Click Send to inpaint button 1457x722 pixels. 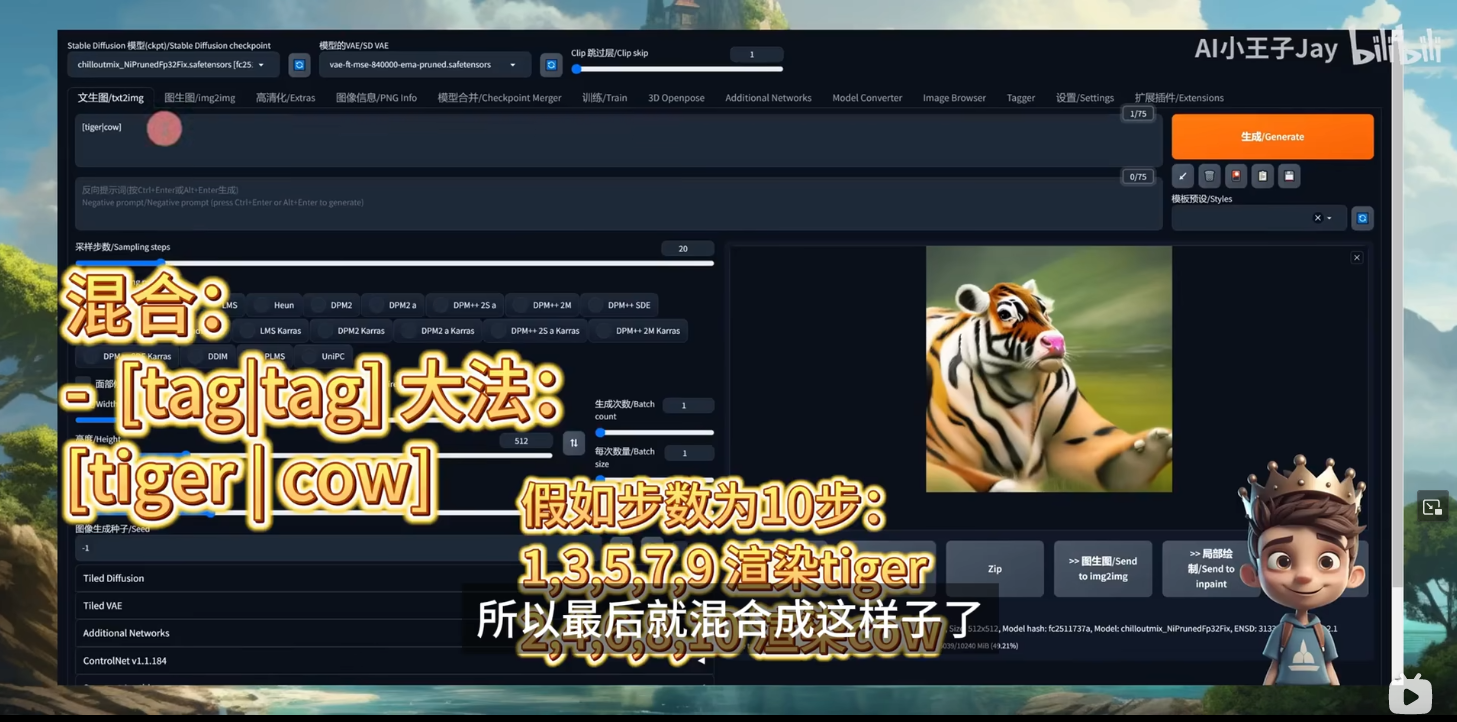pos(1211,569)
